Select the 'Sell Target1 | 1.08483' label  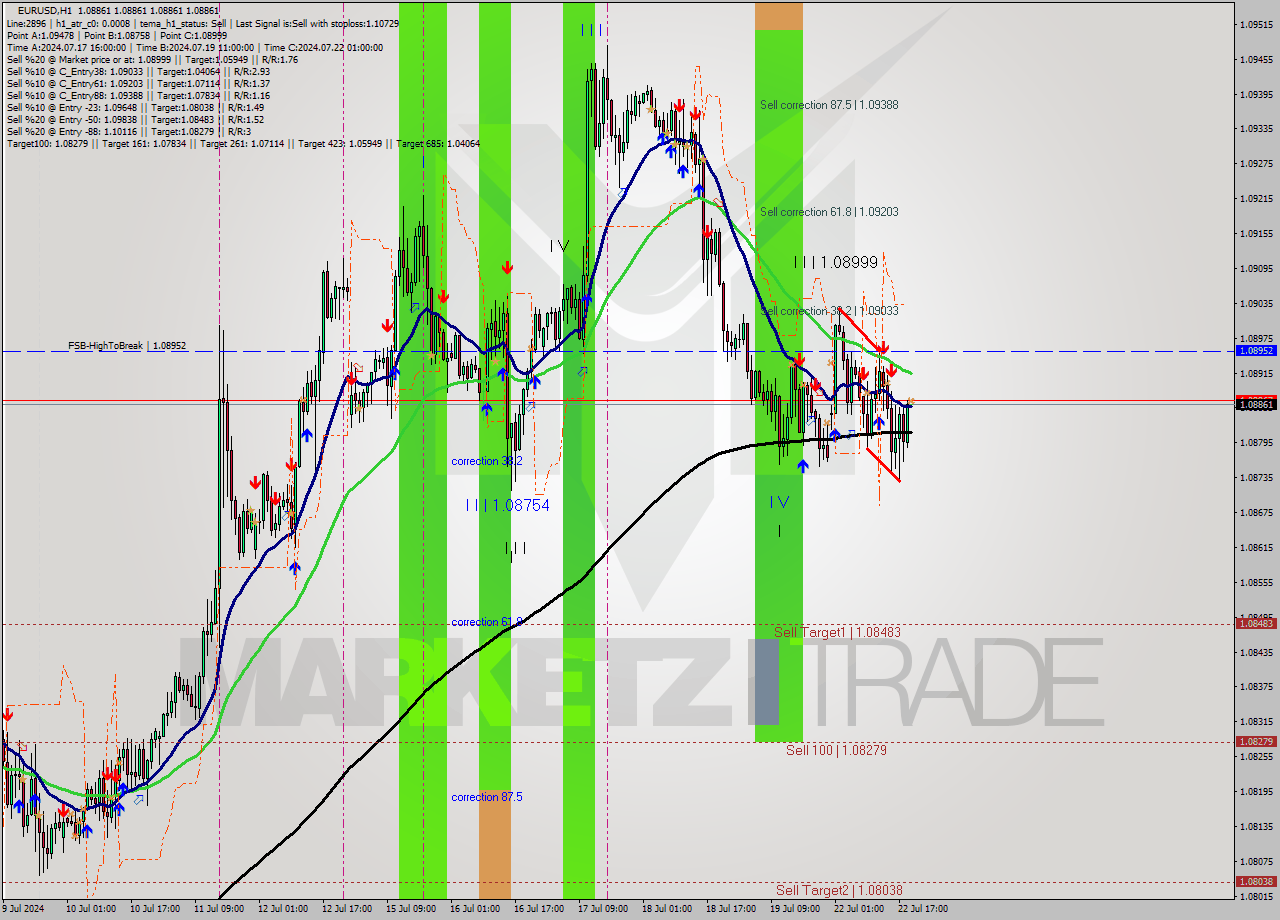[x=837, y=632]
